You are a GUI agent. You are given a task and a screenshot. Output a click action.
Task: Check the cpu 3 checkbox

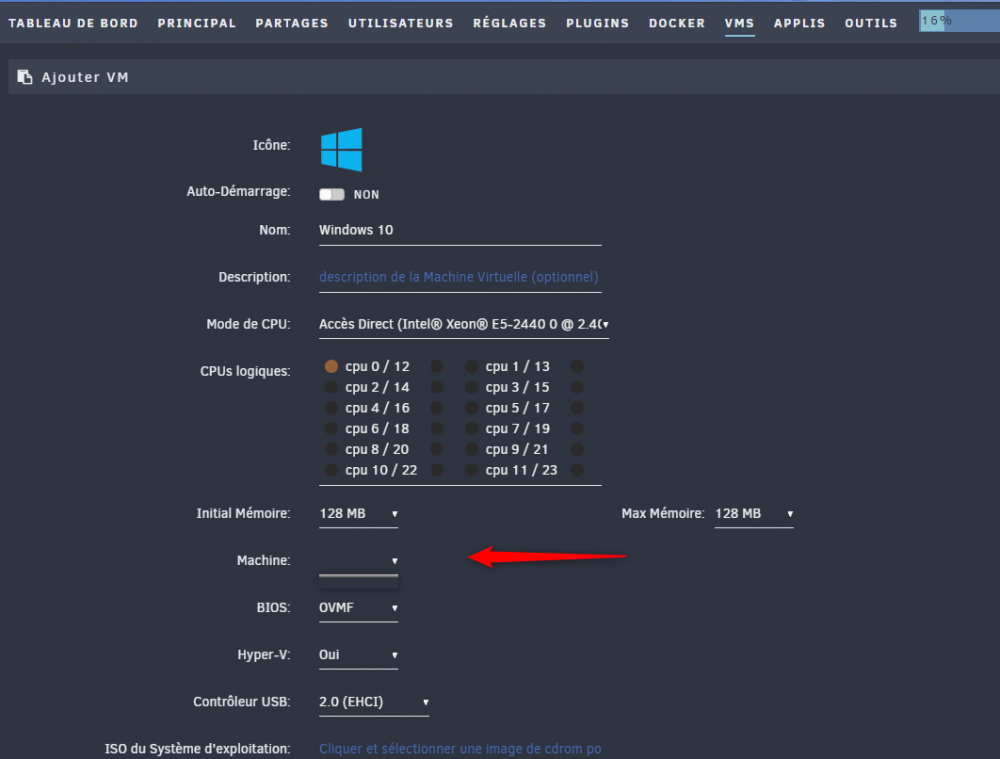[x=471, y=387]
